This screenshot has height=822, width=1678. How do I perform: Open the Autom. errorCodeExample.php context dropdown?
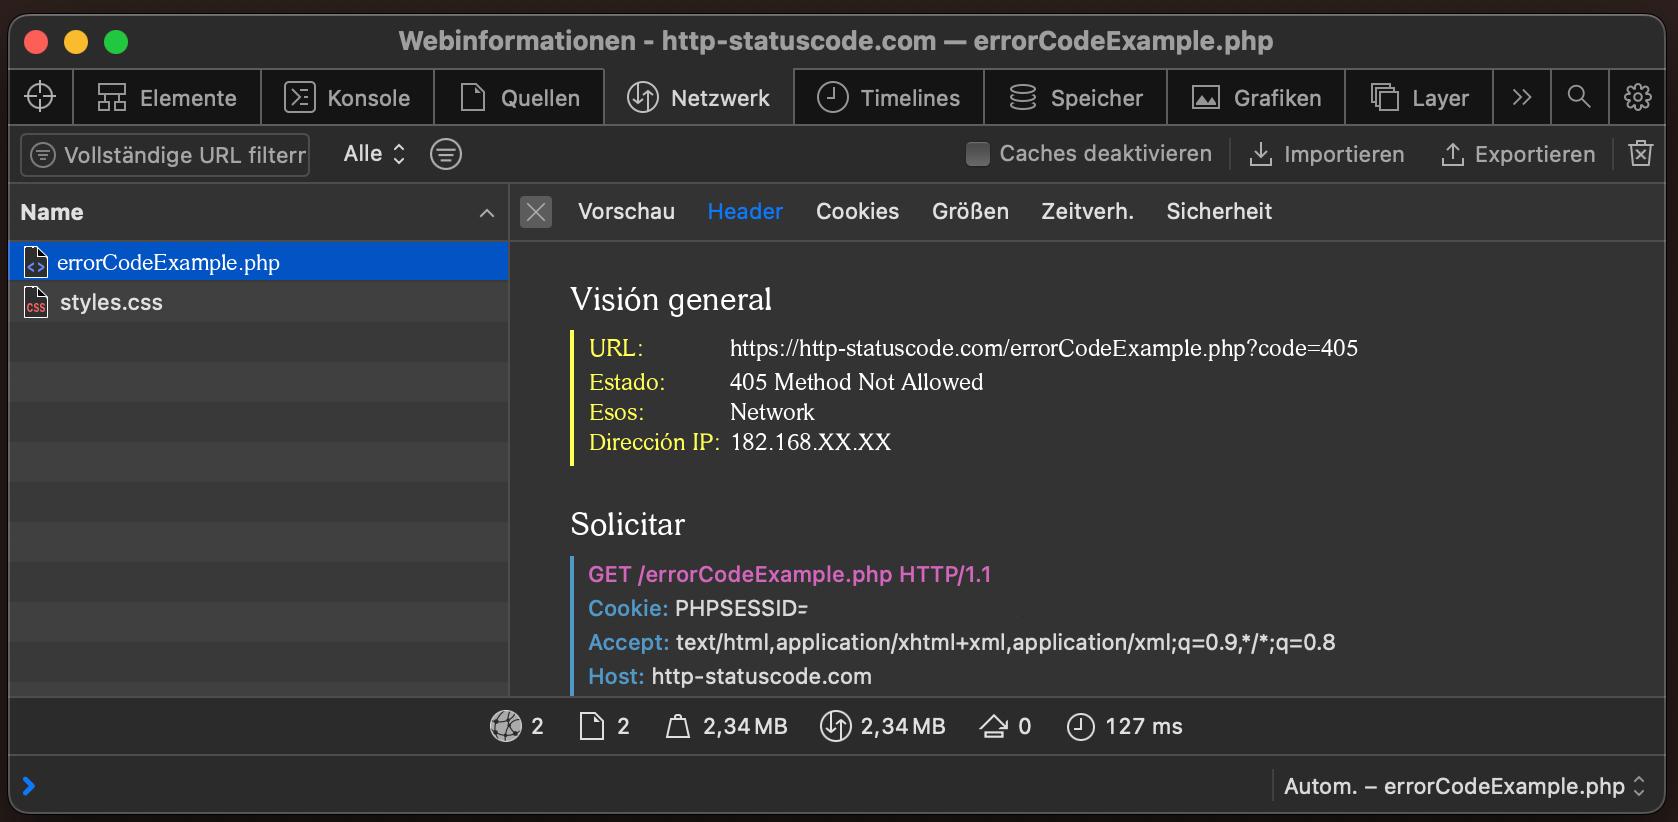click(x=1464, y=786)
